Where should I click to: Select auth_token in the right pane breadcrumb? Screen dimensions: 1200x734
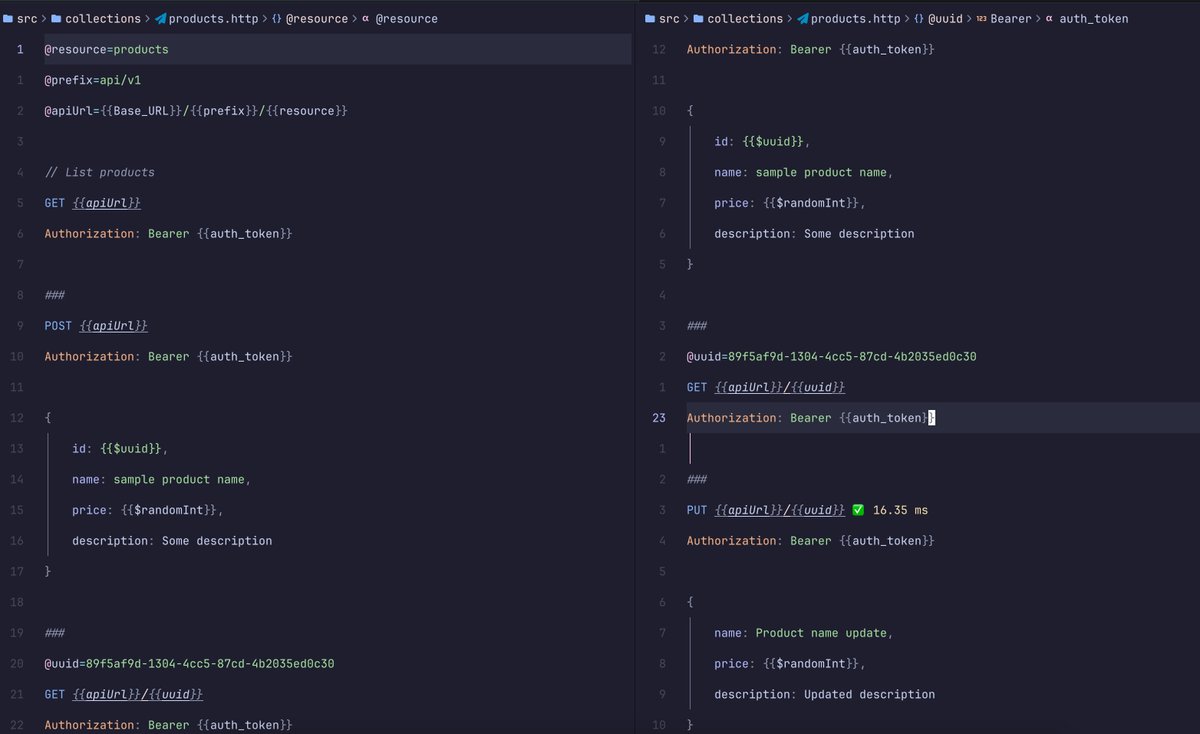point(1094,18)
